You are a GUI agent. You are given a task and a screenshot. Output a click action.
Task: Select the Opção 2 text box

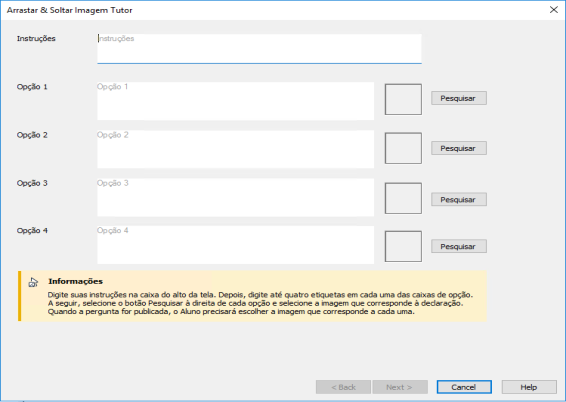click(x=235, y=149)
